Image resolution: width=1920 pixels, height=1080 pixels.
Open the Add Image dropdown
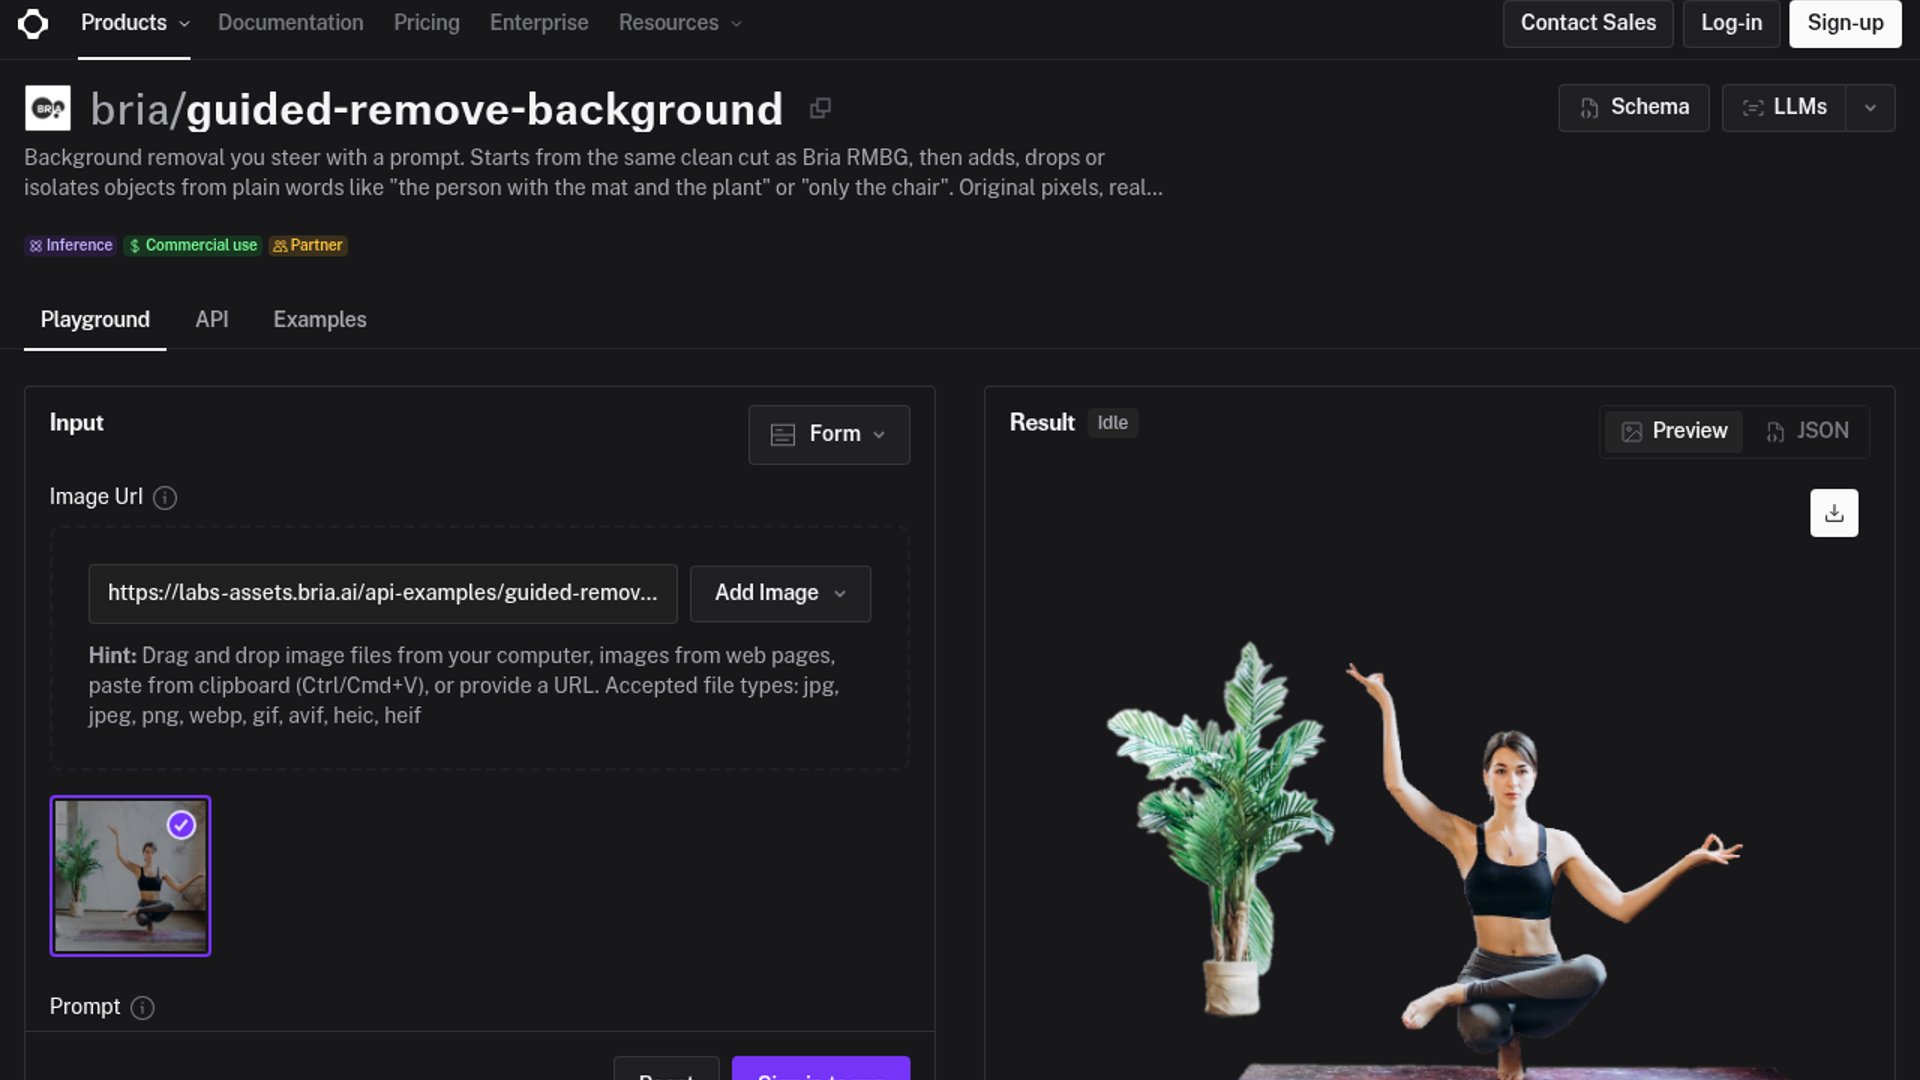780,593
